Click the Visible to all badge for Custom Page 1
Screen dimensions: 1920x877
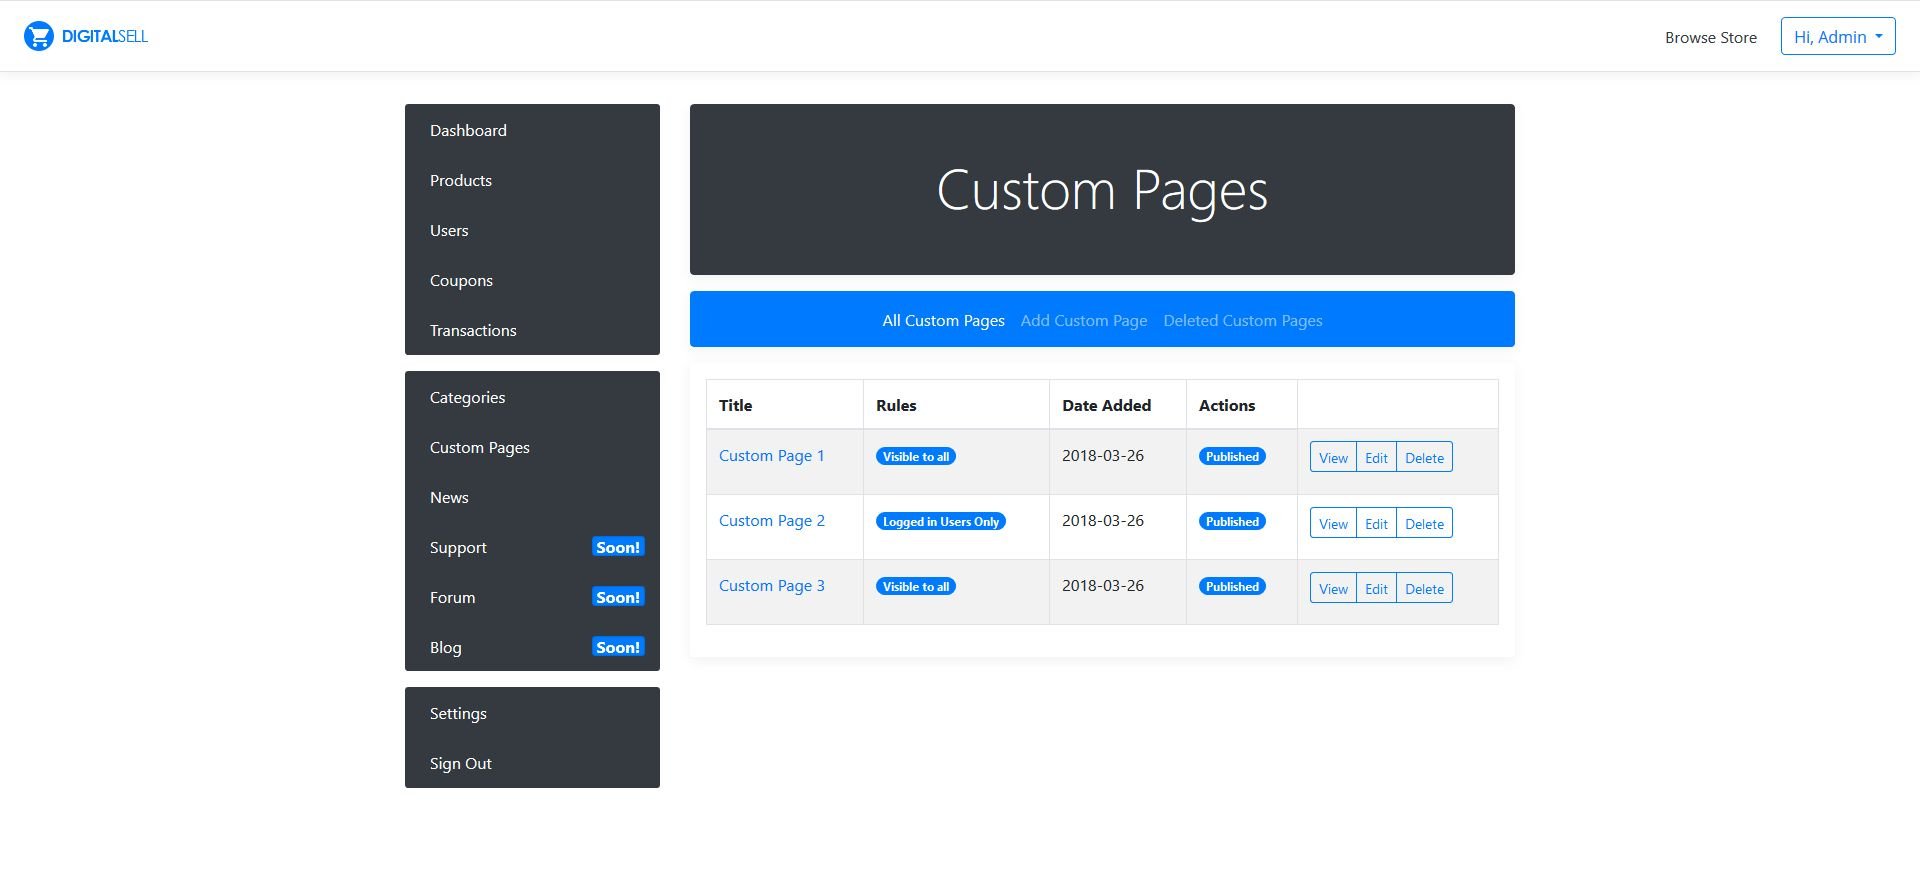click(x=916, y=456)
